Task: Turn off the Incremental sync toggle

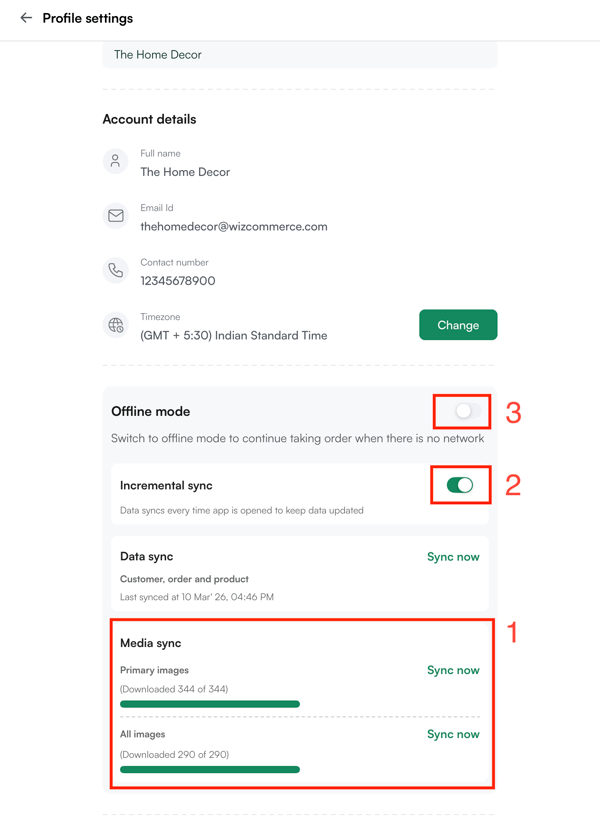Action: click(x=460, y=485)
